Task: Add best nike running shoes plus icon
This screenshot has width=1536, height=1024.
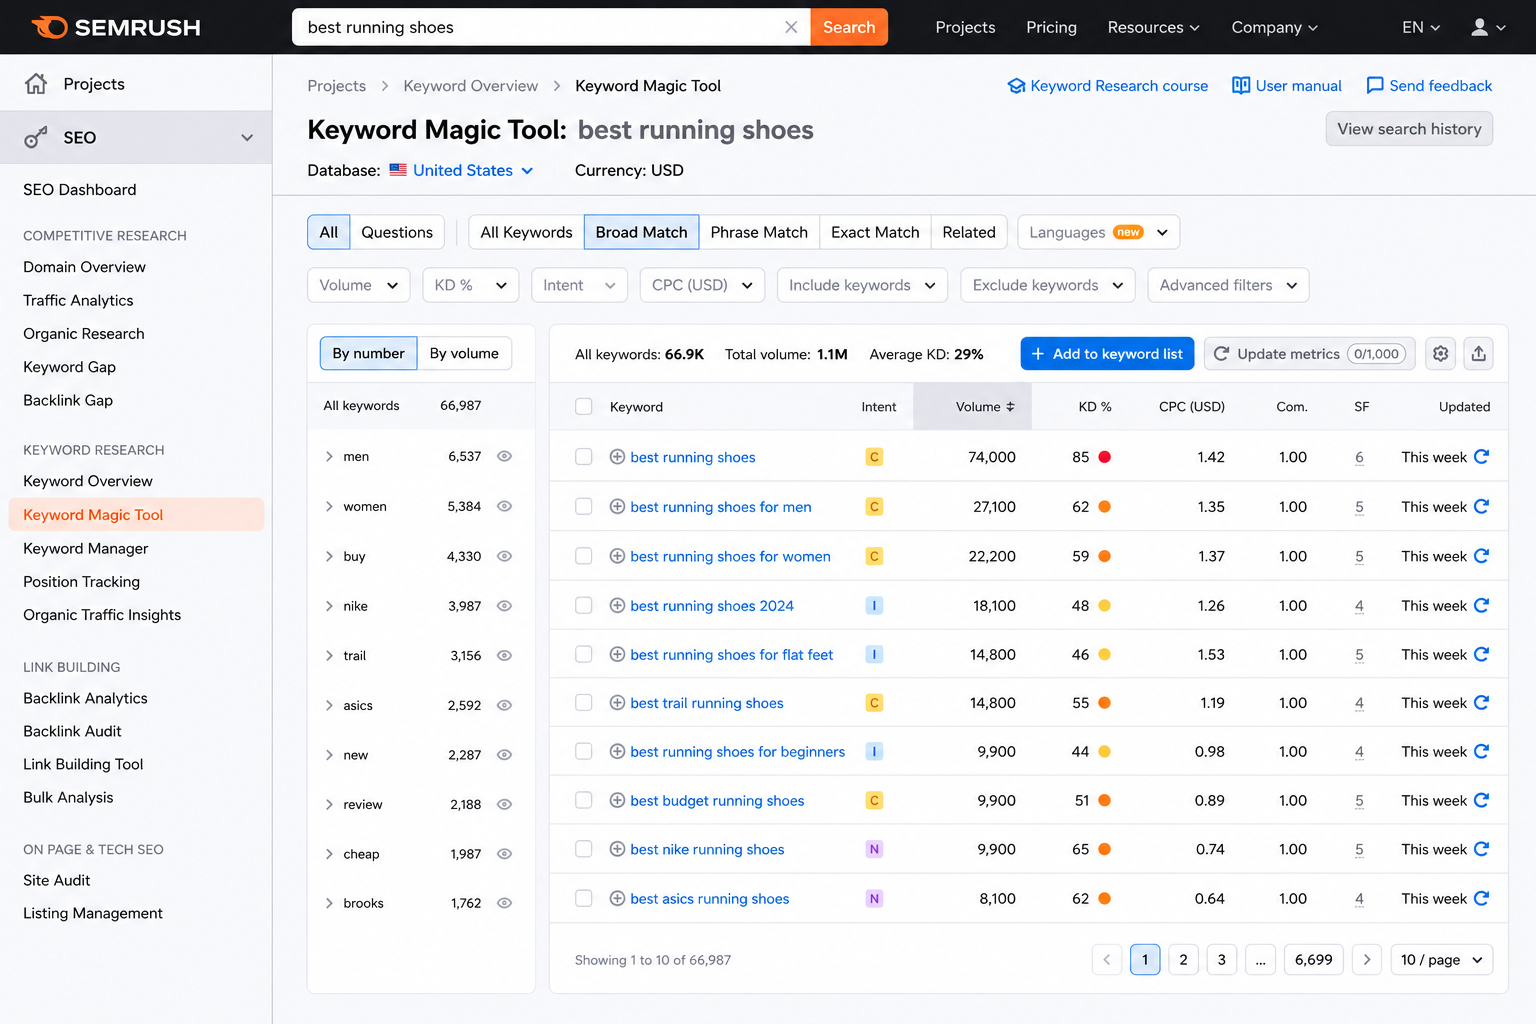Action: (617, 849)
